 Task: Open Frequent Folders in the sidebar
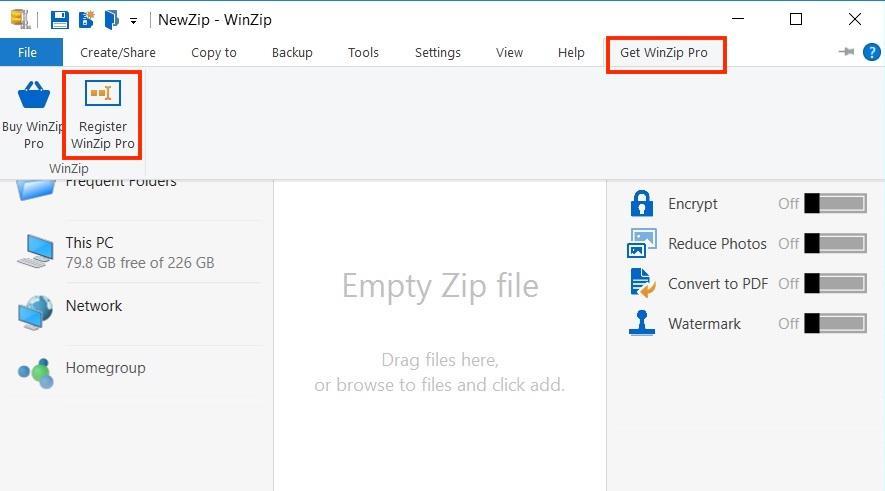click(x=121, y=182)
